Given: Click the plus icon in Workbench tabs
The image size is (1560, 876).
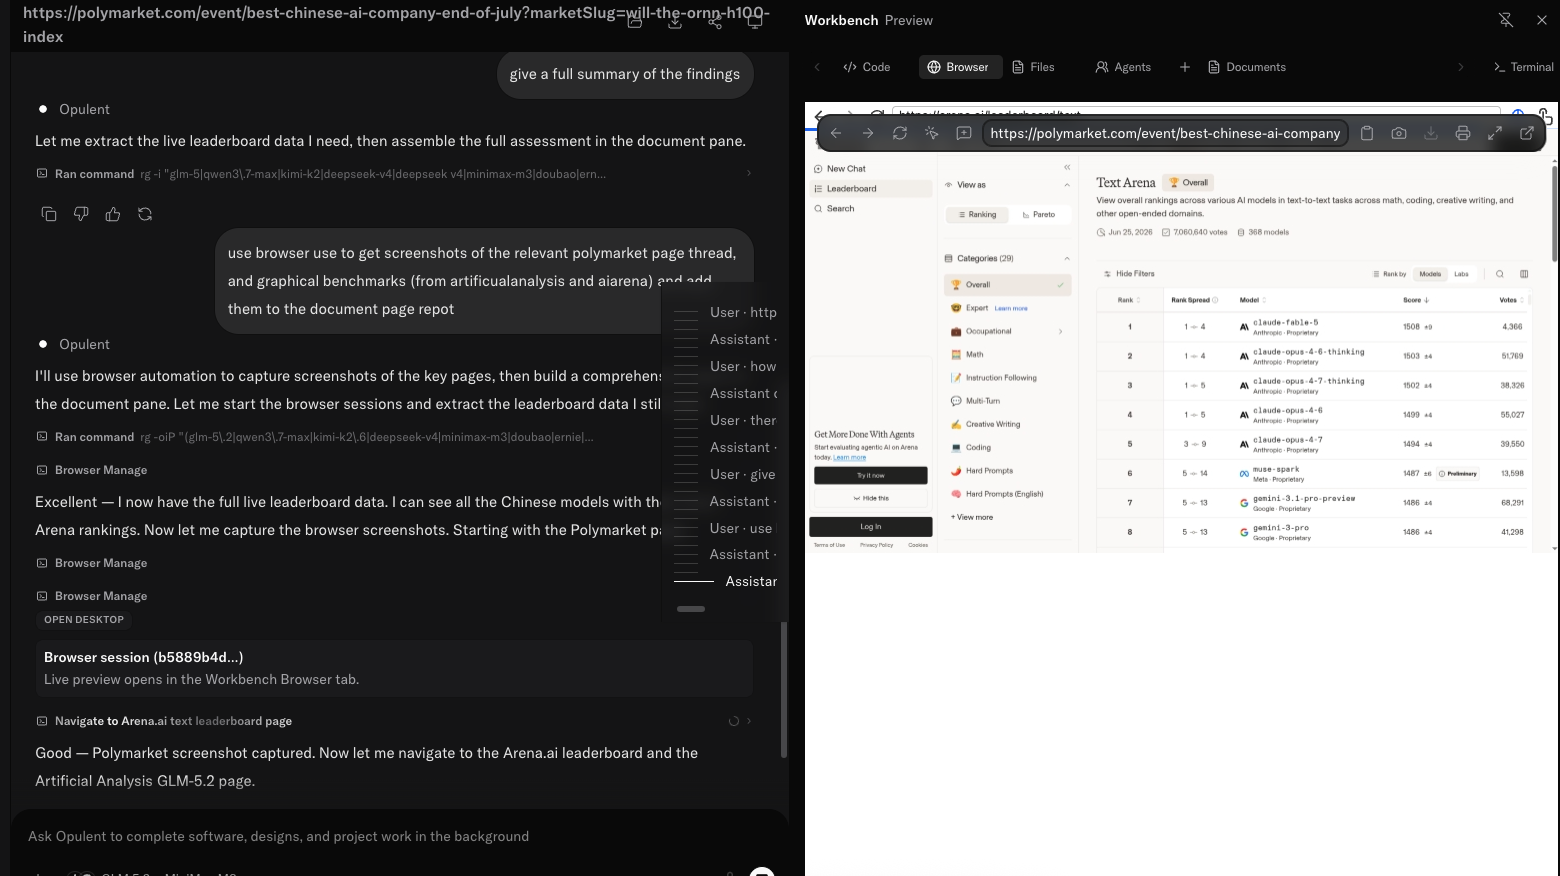Looking at the screenshot, I should point(1185,67).
